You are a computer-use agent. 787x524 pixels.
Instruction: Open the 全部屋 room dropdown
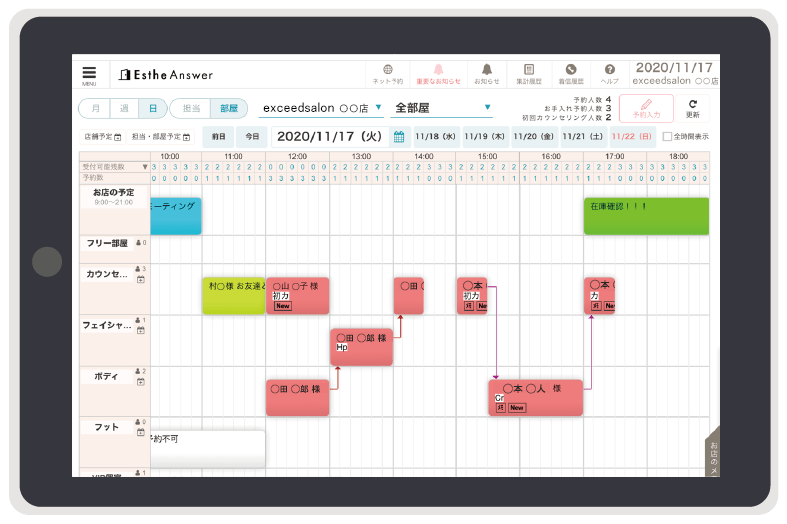(487, 107)
